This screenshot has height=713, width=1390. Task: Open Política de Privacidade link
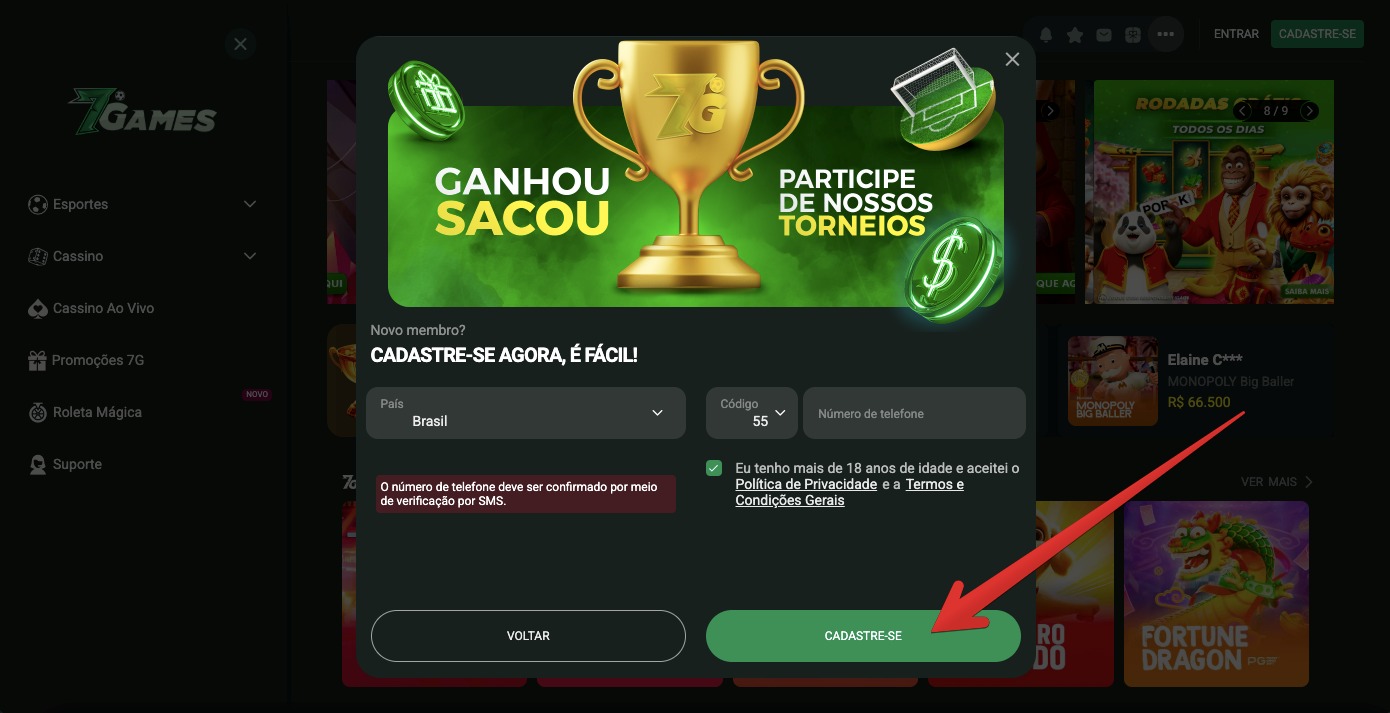pos(806,484)
